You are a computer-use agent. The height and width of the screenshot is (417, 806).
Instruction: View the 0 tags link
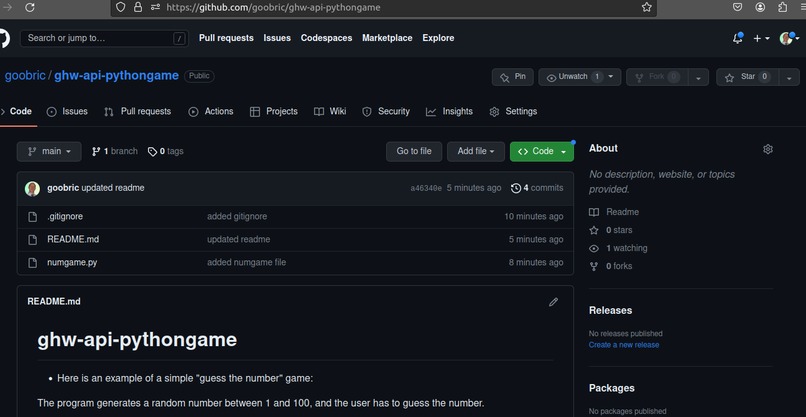tap(166, 151)
